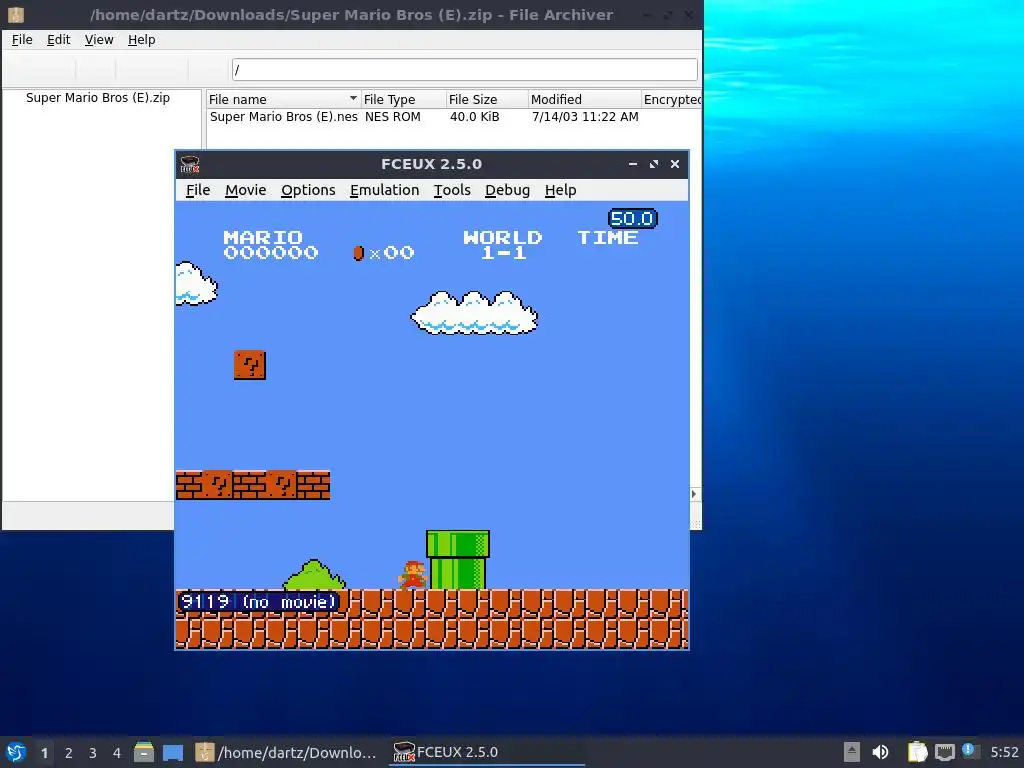The width and height of the screenshot is (1024, 768).
Task: Click the eject removable media tray icon
Action: 851,752
